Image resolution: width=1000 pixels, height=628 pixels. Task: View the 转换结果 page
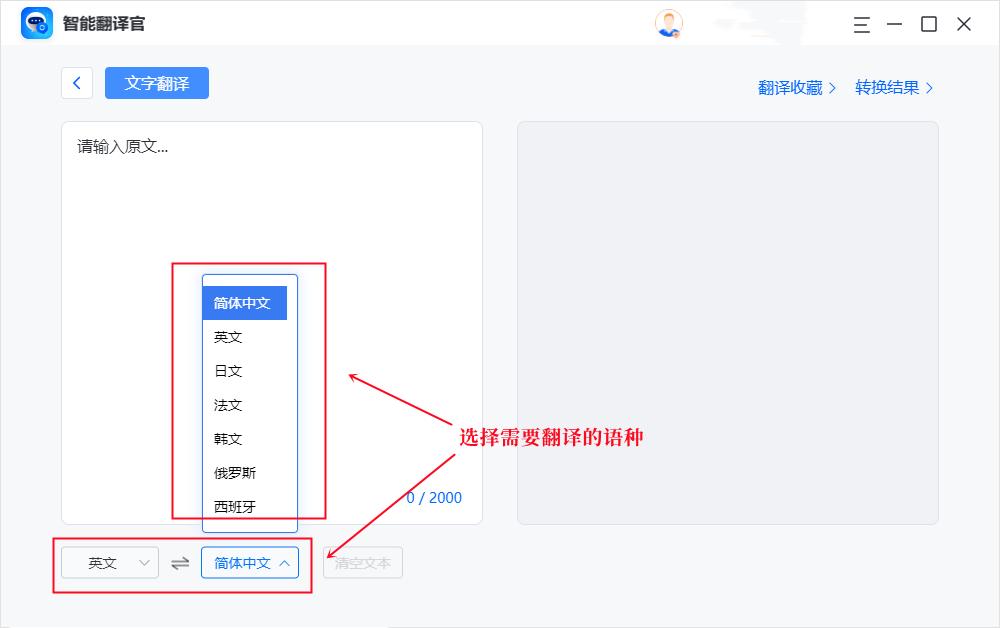pyautogui.click(x=888, y=88)
